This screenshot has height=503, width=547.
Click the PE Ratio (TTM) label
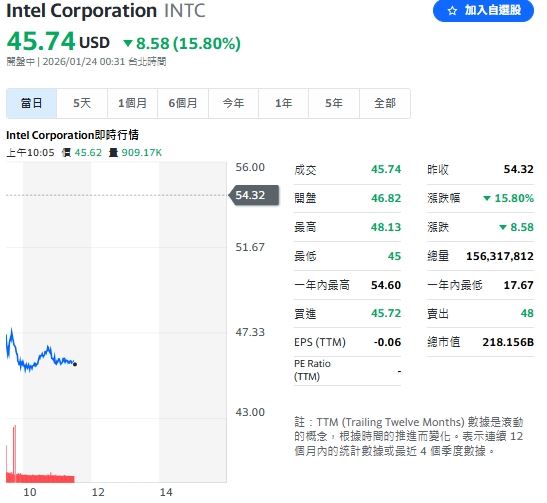click(x=312, y=370)
